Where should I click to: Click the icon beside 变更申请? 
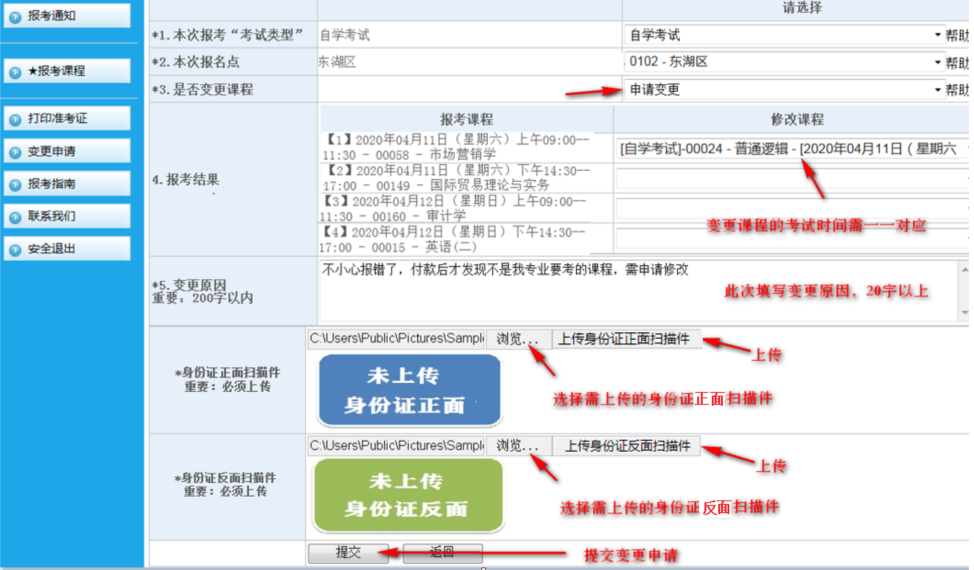pyautogui.click(x=15, y=152)
